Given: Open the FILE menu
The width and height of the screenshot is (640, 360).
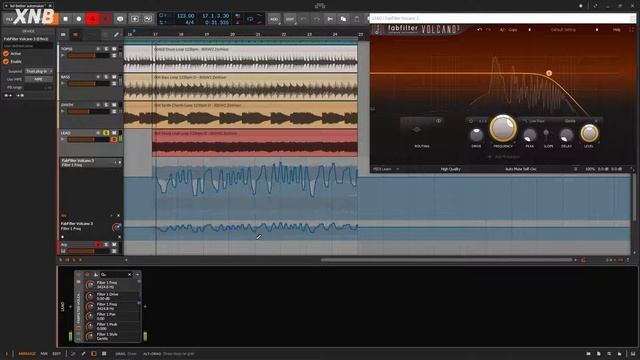Looking at the screenshot, I should coord(9,19).
